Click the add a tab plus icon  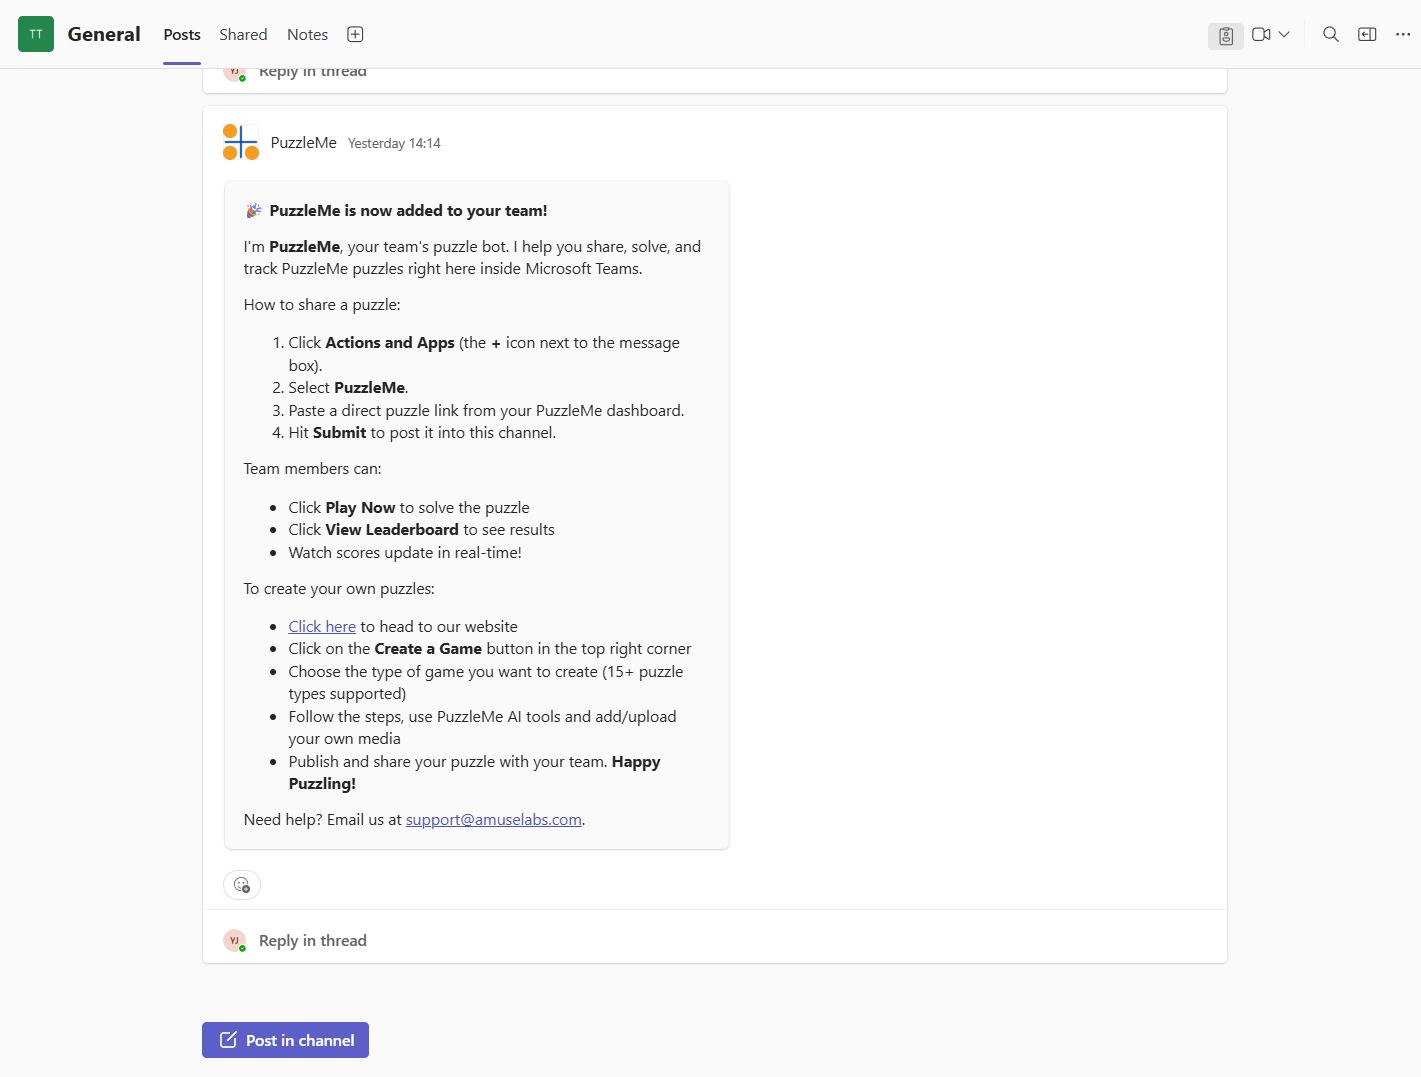pyautogui.click(x=355, y=35)
